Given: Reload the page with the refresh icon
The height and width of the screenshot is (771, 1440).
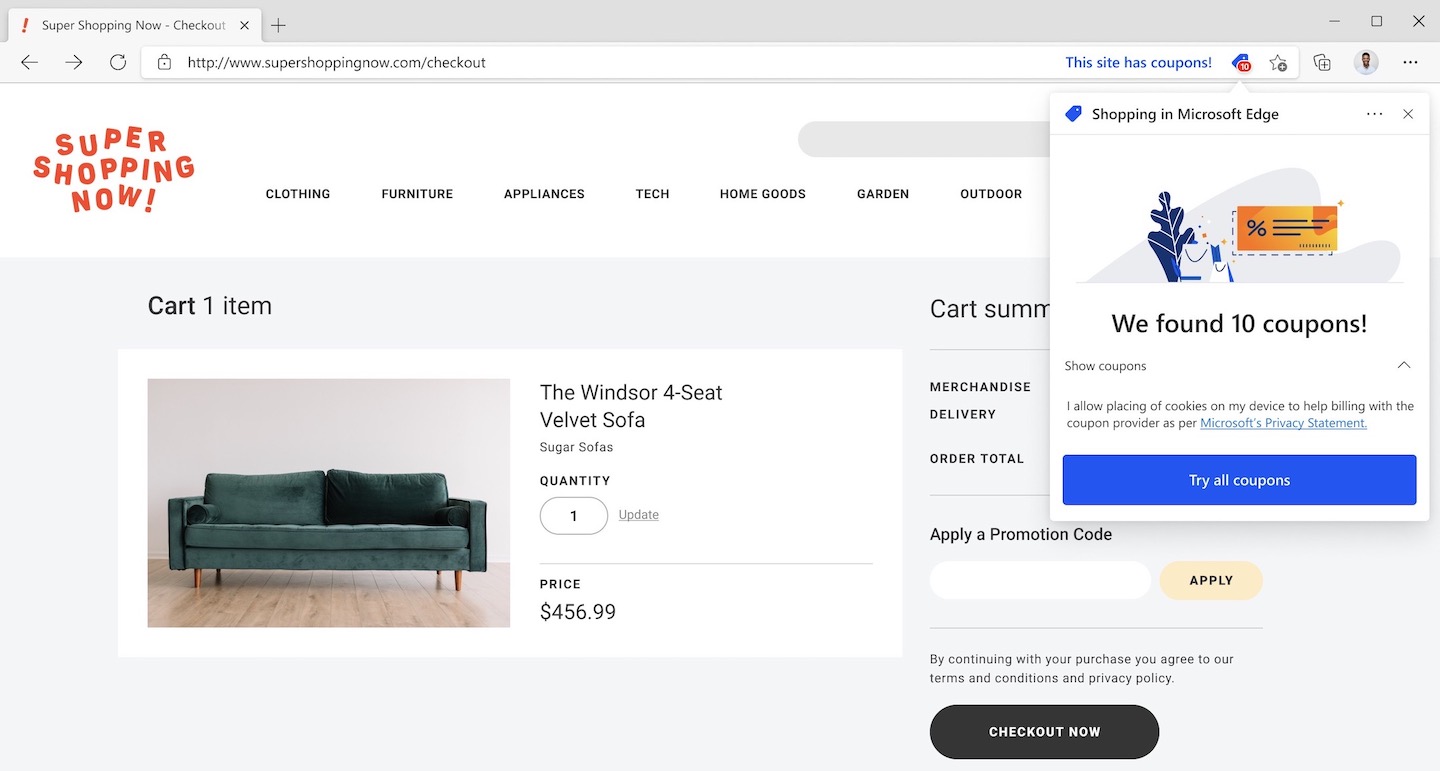Looking at the screenshot, I should 118,62.
